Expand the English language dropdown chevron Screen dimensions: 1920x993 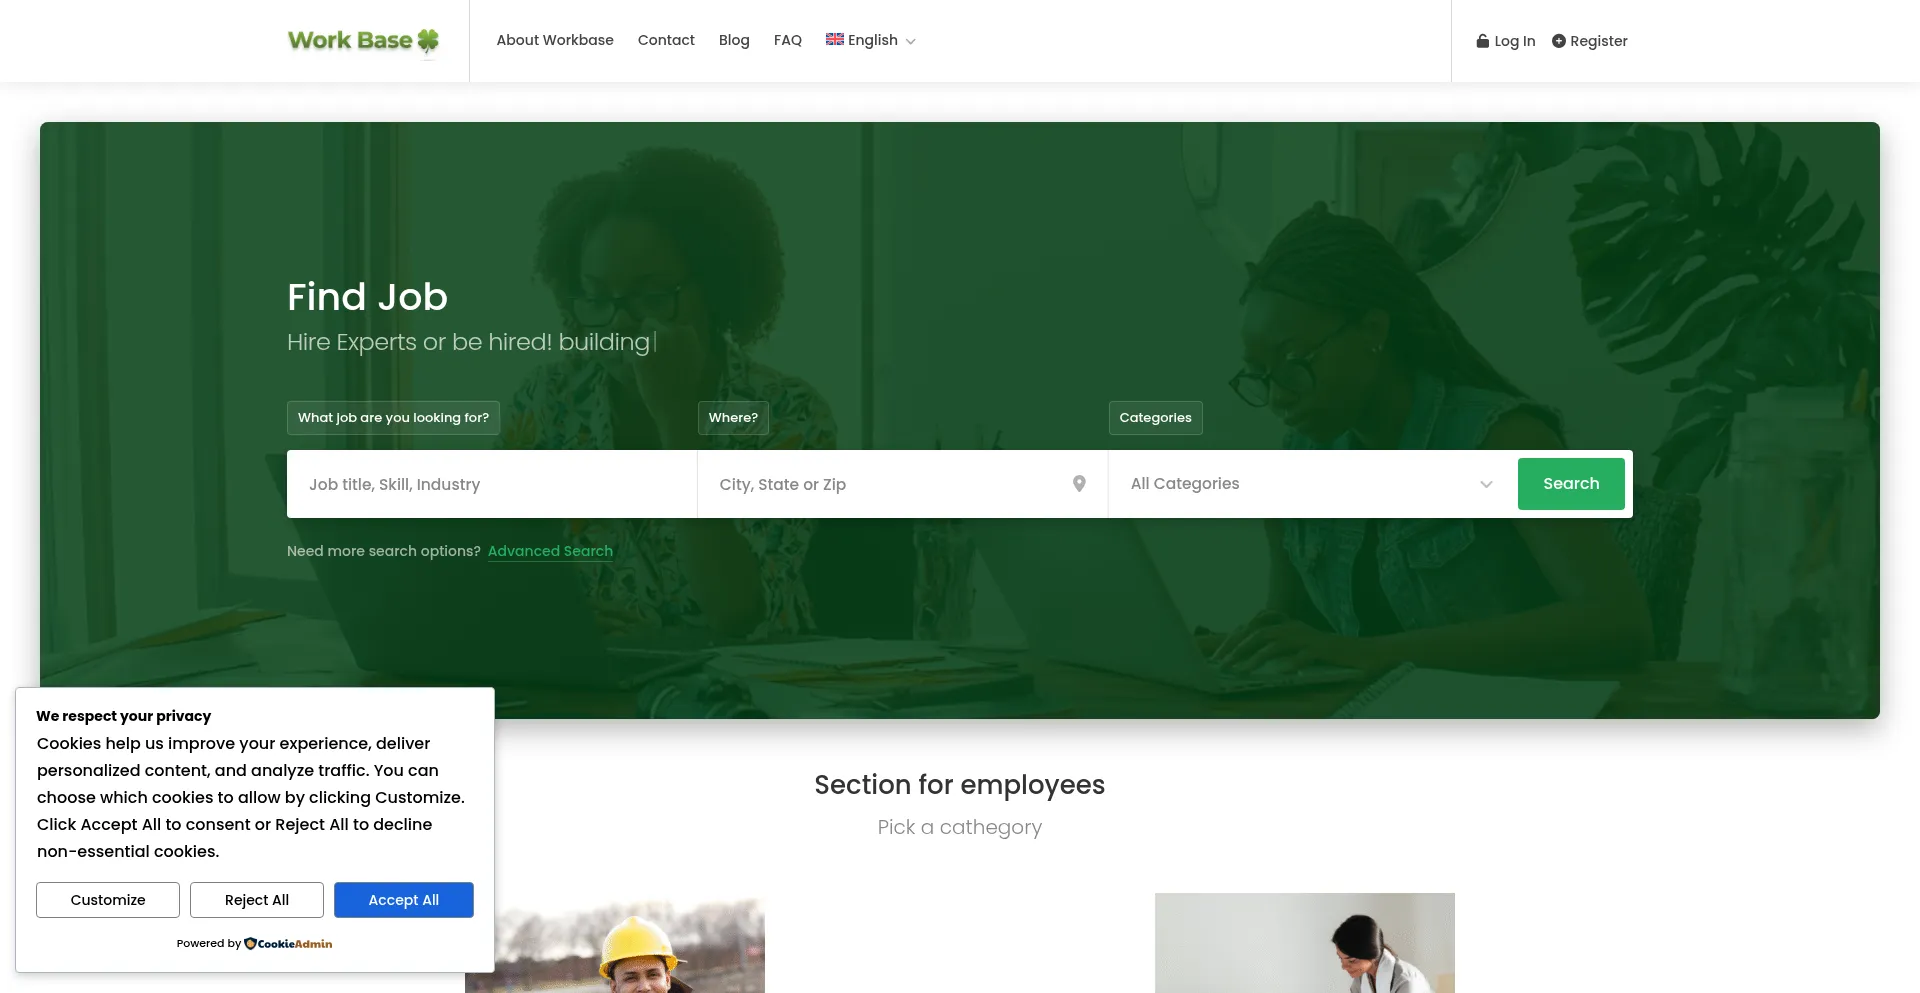(x=910, y=42)
